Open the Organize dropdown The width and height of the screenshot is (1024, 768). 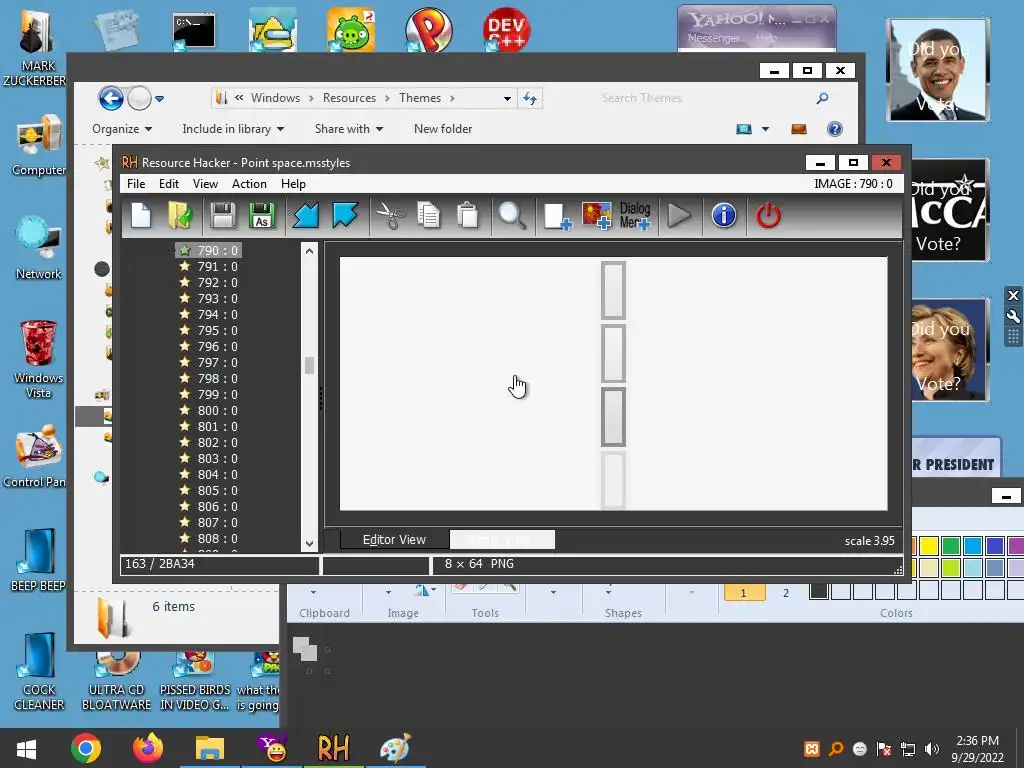(121, 129)
